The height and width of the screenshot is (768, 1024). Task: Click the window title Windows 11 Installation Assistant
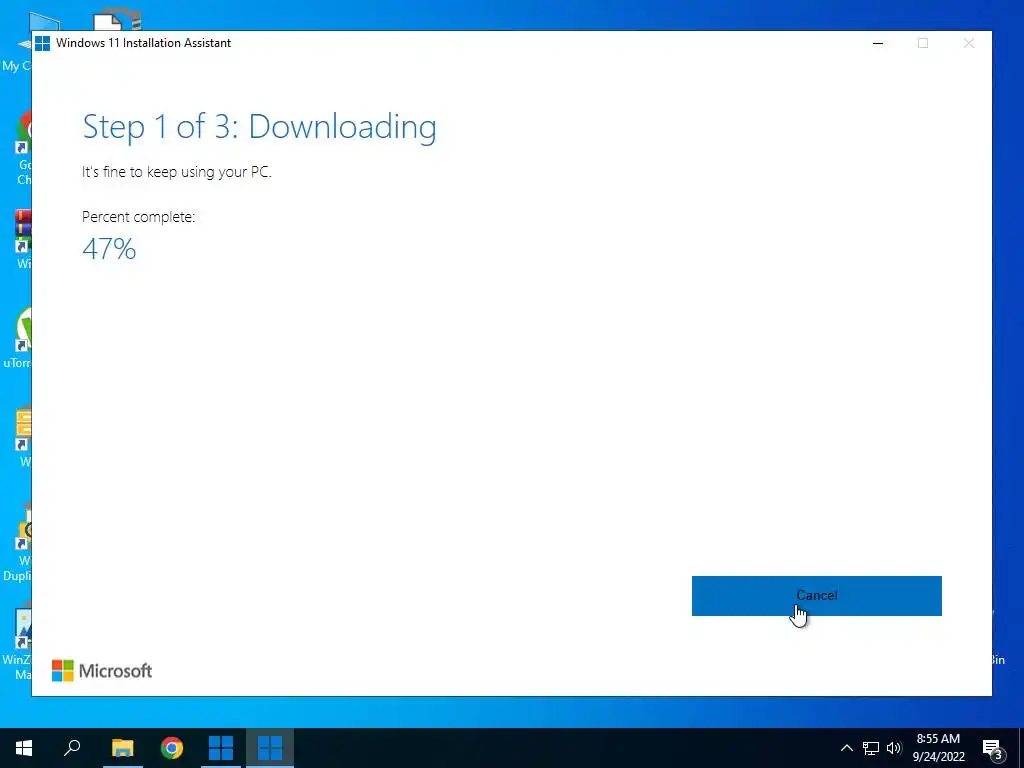(x=144, y=43)
